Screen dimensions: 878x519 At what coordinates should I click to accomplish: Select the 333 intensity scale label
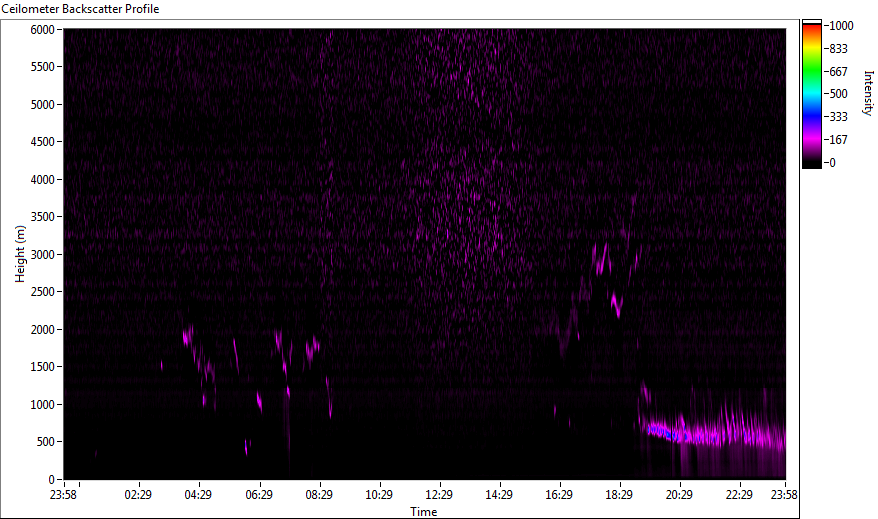click(838, 117)
